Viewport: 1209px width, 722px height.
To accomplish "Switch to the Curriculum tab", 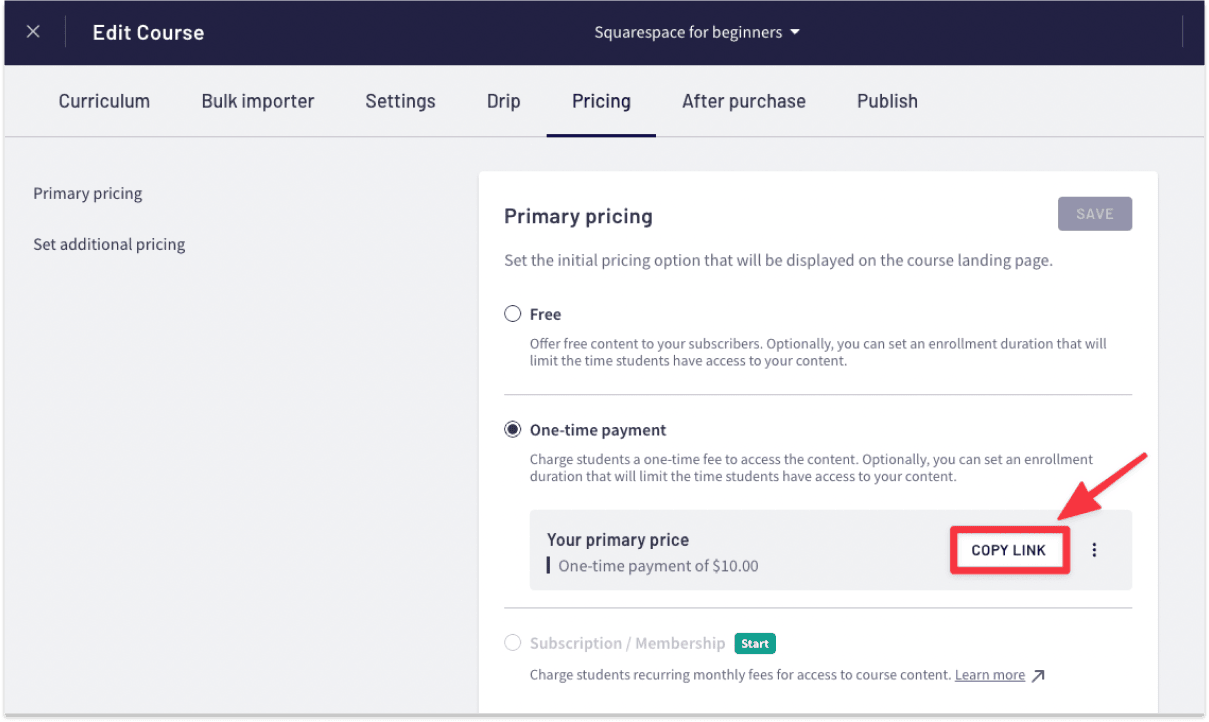I will pos(104,101).
